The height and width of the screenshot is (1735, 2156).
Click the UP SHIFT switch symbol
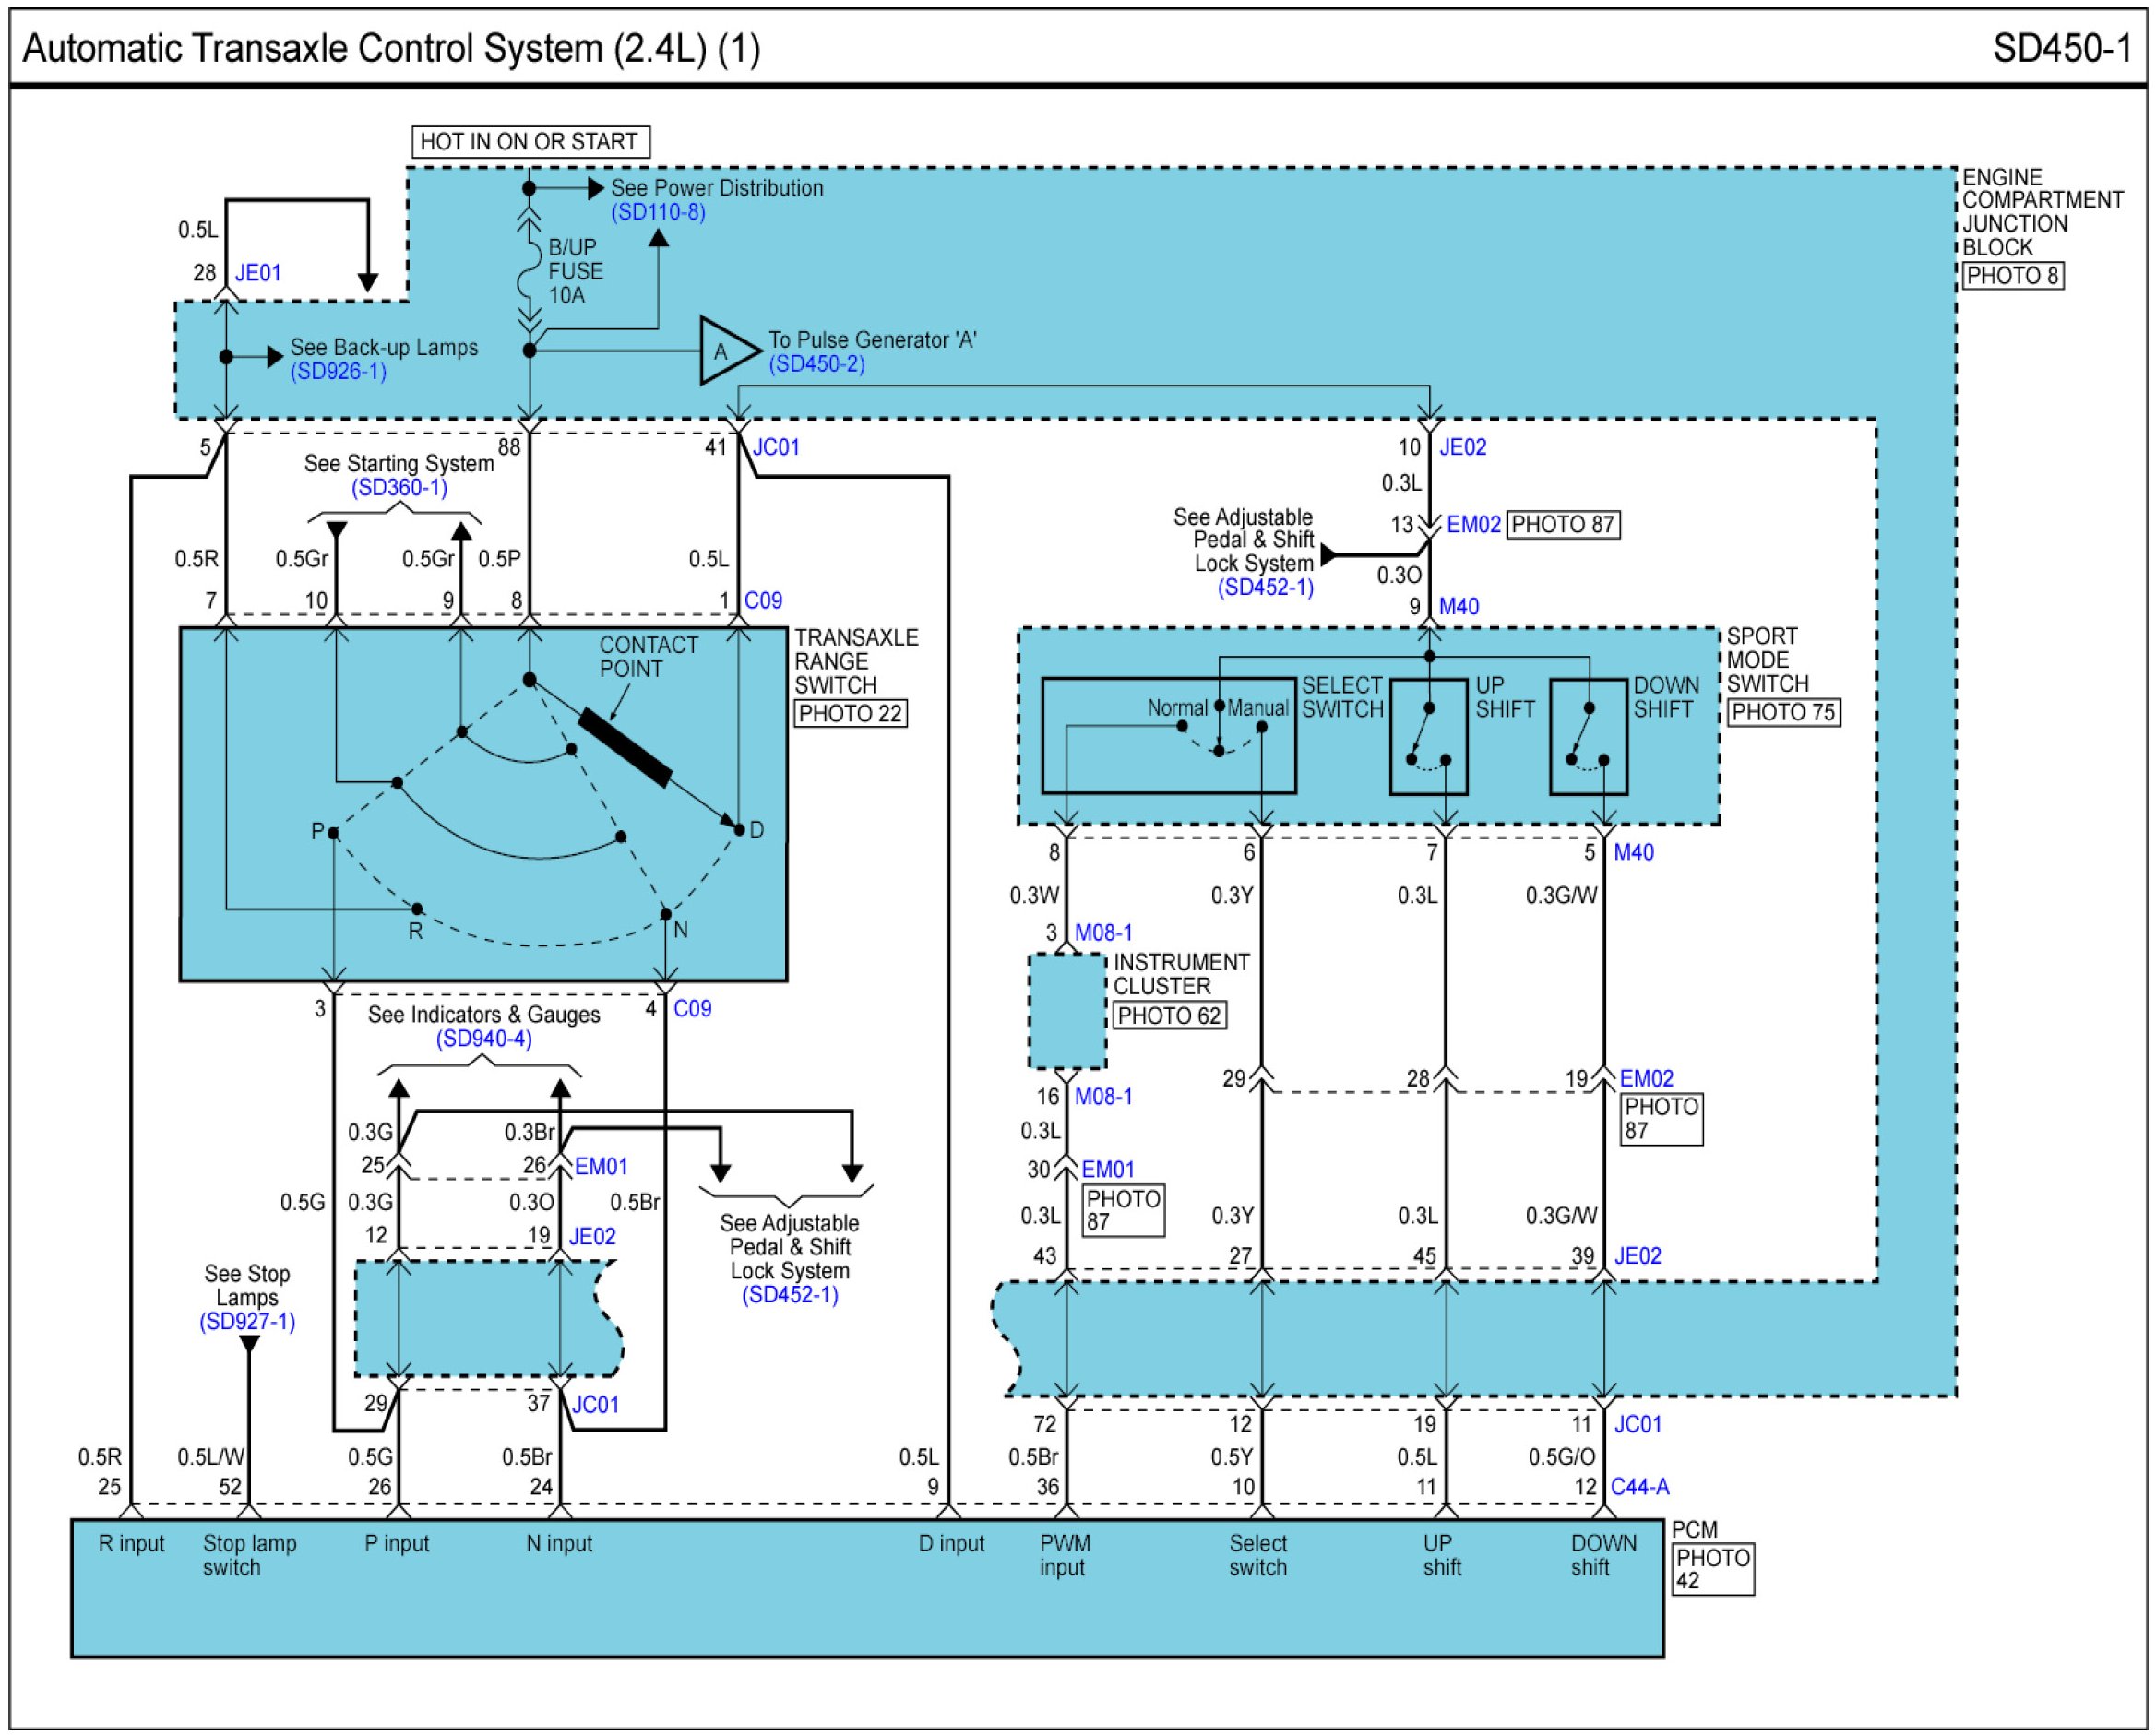(1428, 737)
